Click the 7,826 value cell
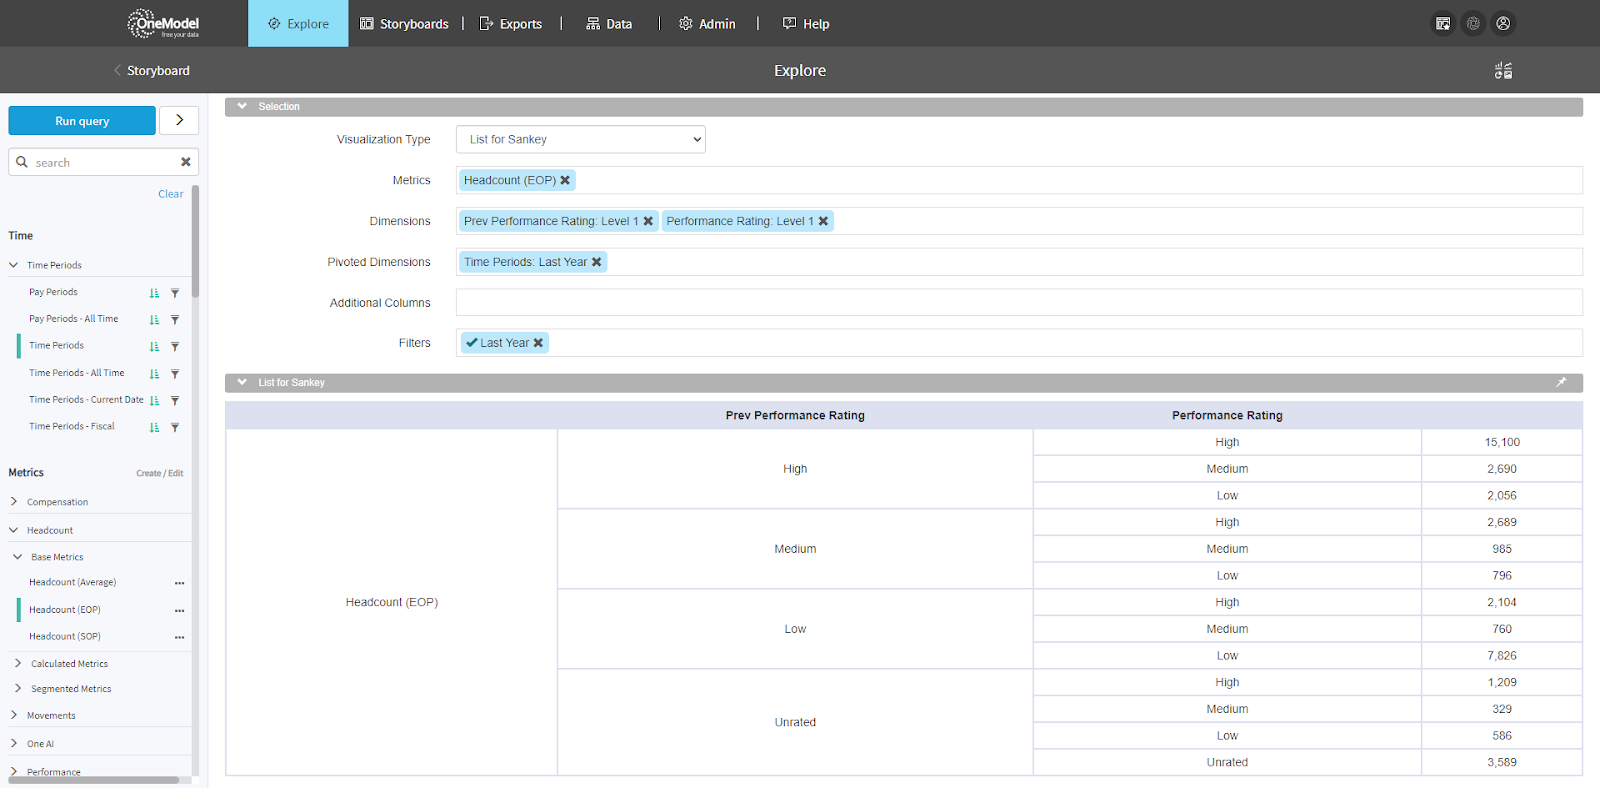This screenshot has width=1600, height=788. (x=1502, y=656)
